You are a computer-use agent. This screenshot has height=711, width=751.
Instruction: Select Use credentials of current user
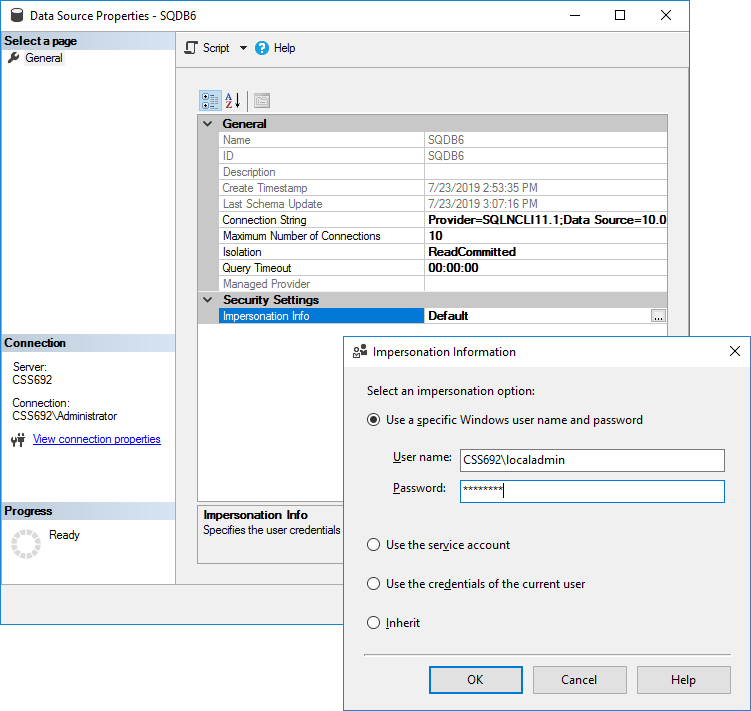point(374,584)
